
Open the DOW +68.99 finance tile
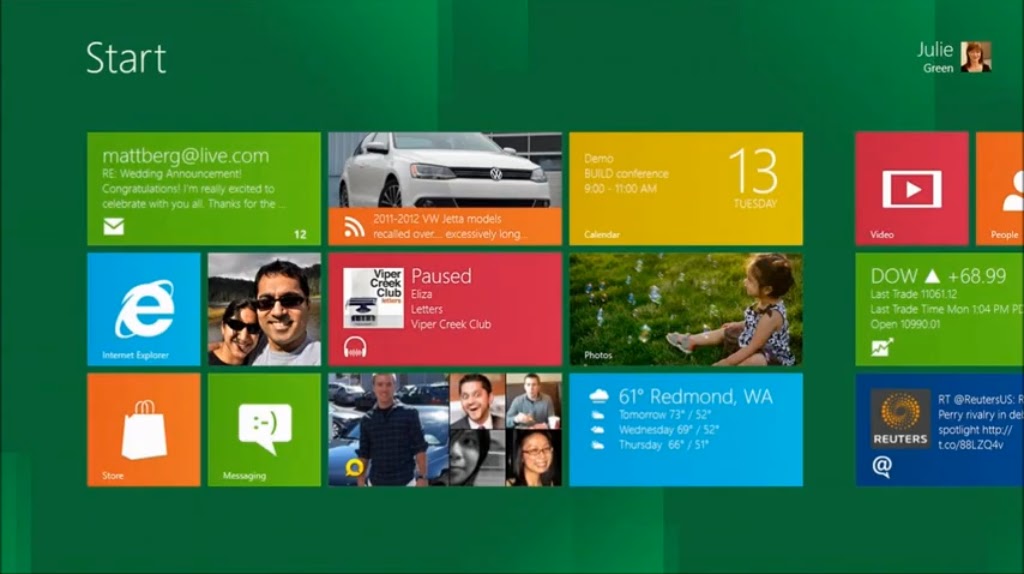(940, 309)
